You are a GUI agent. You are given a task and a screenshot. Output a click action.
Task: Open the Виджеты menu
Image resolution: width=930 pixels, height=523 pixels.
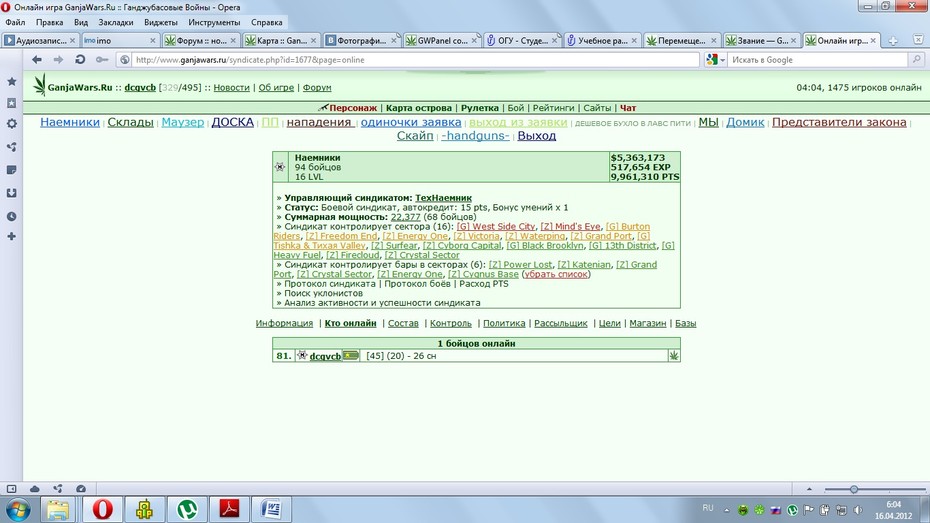click(161, 22)
